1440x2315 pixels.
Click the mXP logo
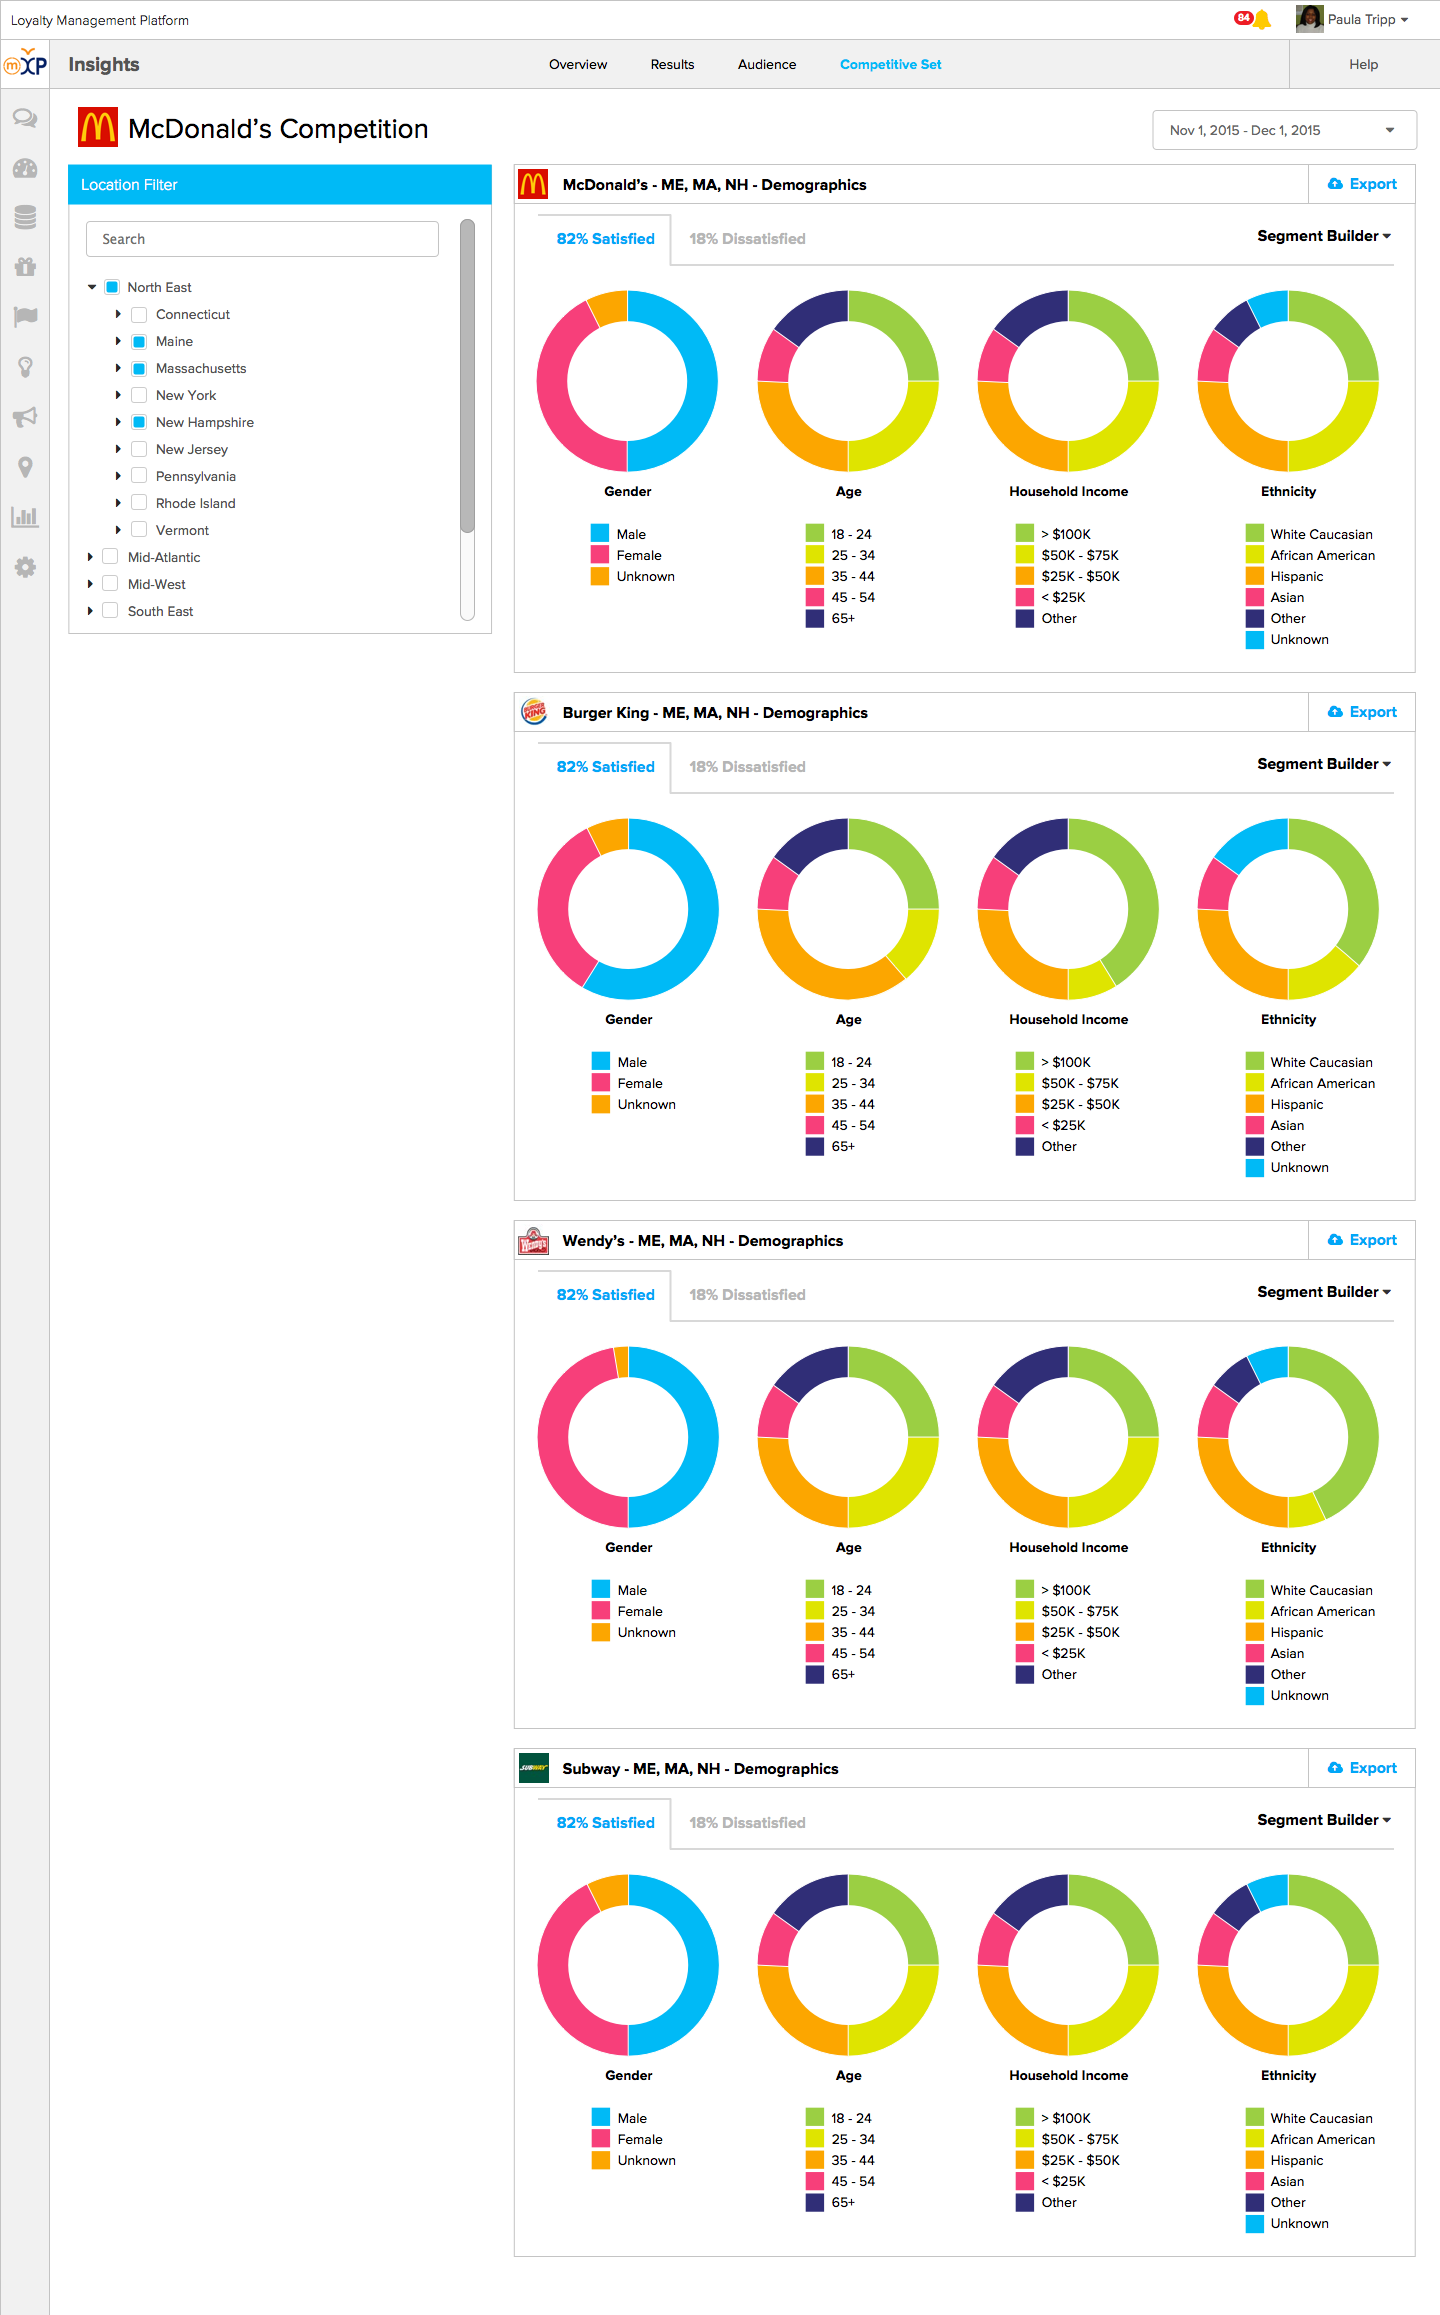tap(25, 63)
